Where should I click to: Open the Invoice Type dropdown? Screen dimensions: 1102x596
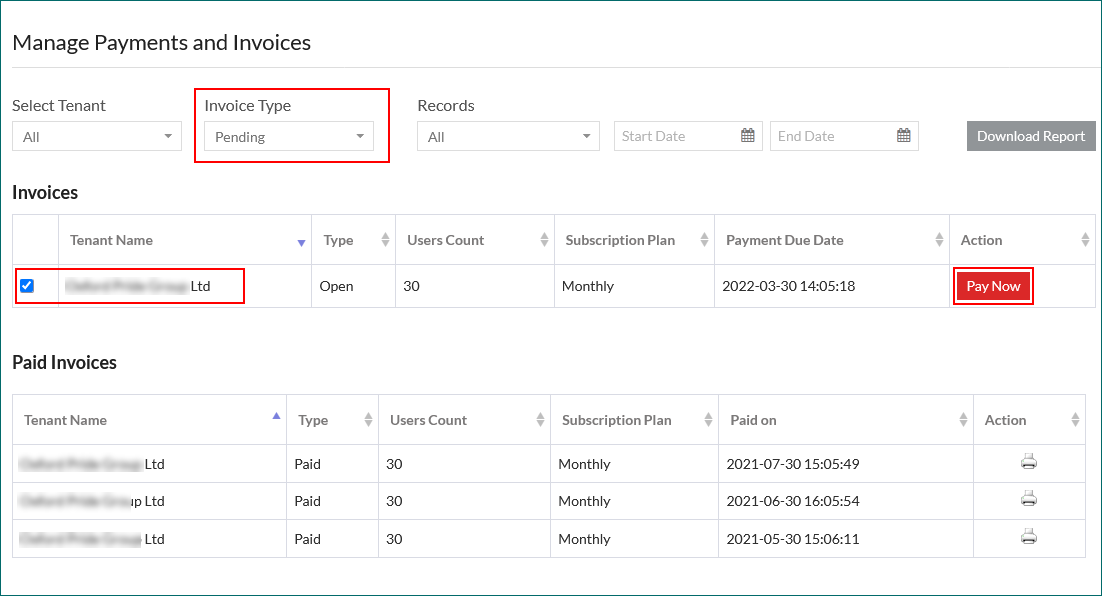coord(288,137)
